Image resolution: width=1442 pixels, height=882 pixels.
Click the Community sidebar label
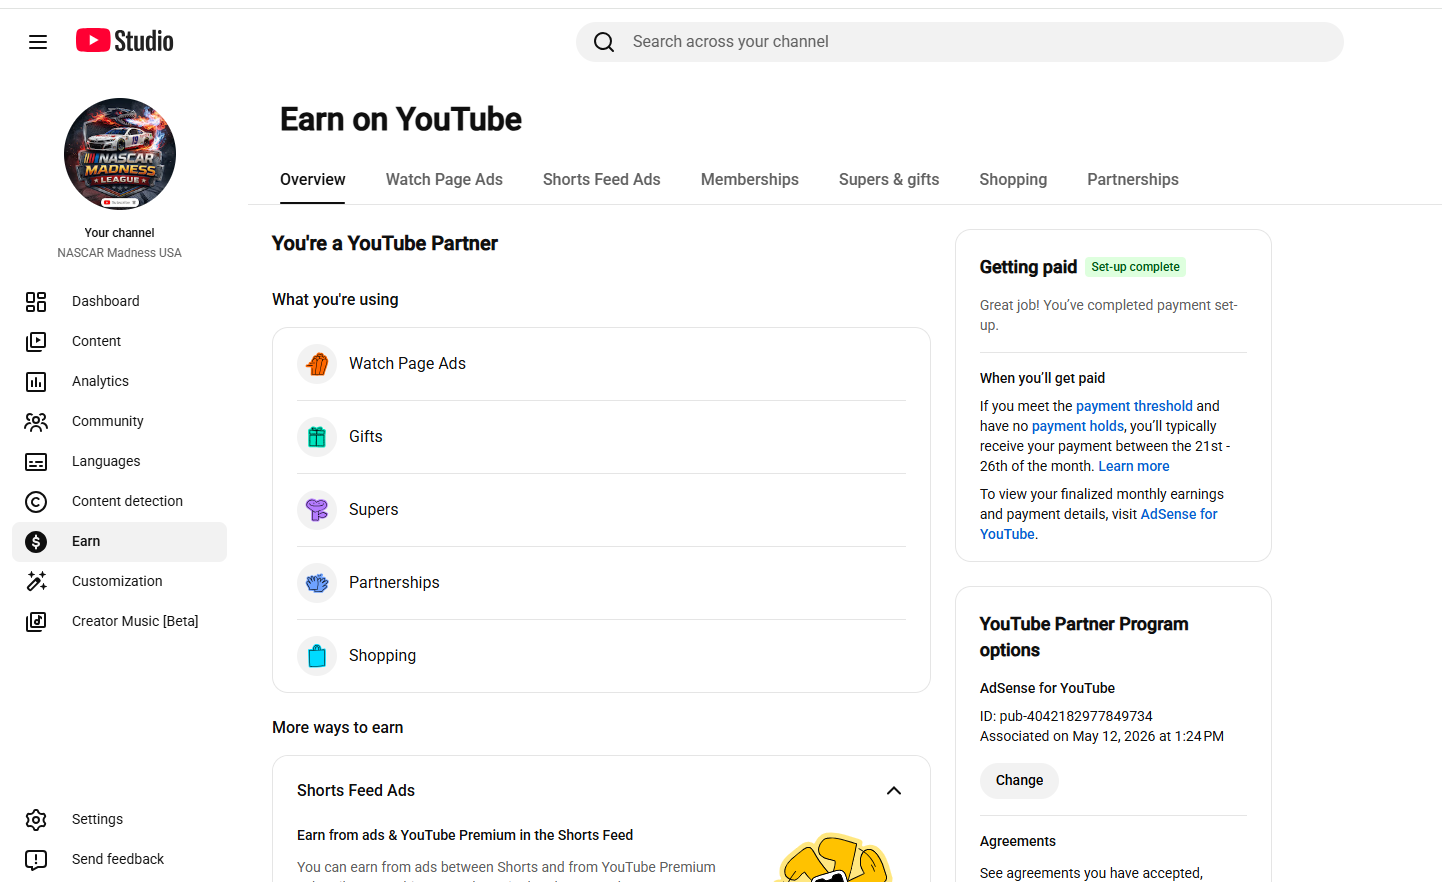(108, 422)
